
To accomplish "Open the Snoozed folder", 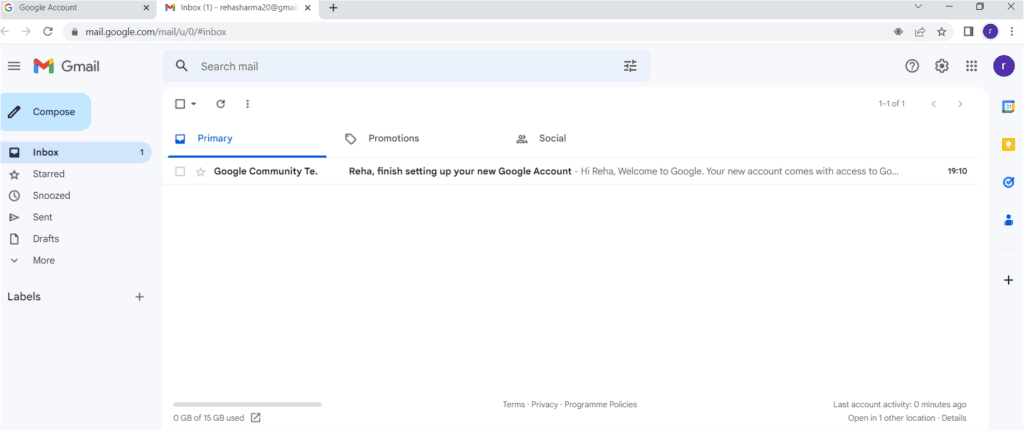I will pos(52,195).
